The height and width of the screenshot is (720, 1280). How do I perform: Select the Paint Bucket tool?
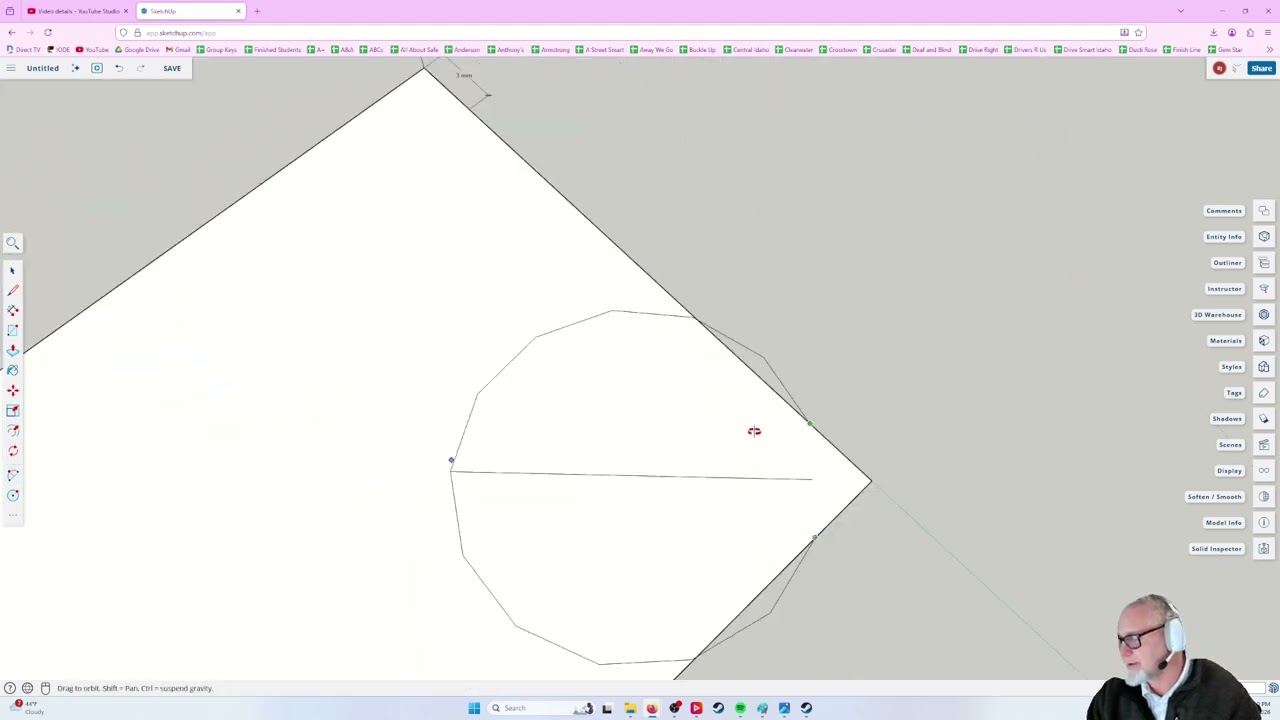pos(13,370)
